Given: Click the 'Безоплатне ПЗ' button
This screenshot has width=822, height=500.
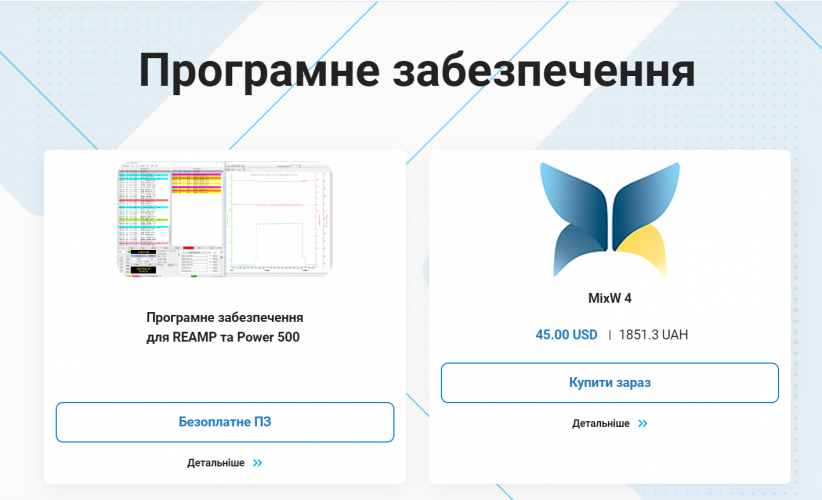Looking at the screenshot, I should 225,422.
